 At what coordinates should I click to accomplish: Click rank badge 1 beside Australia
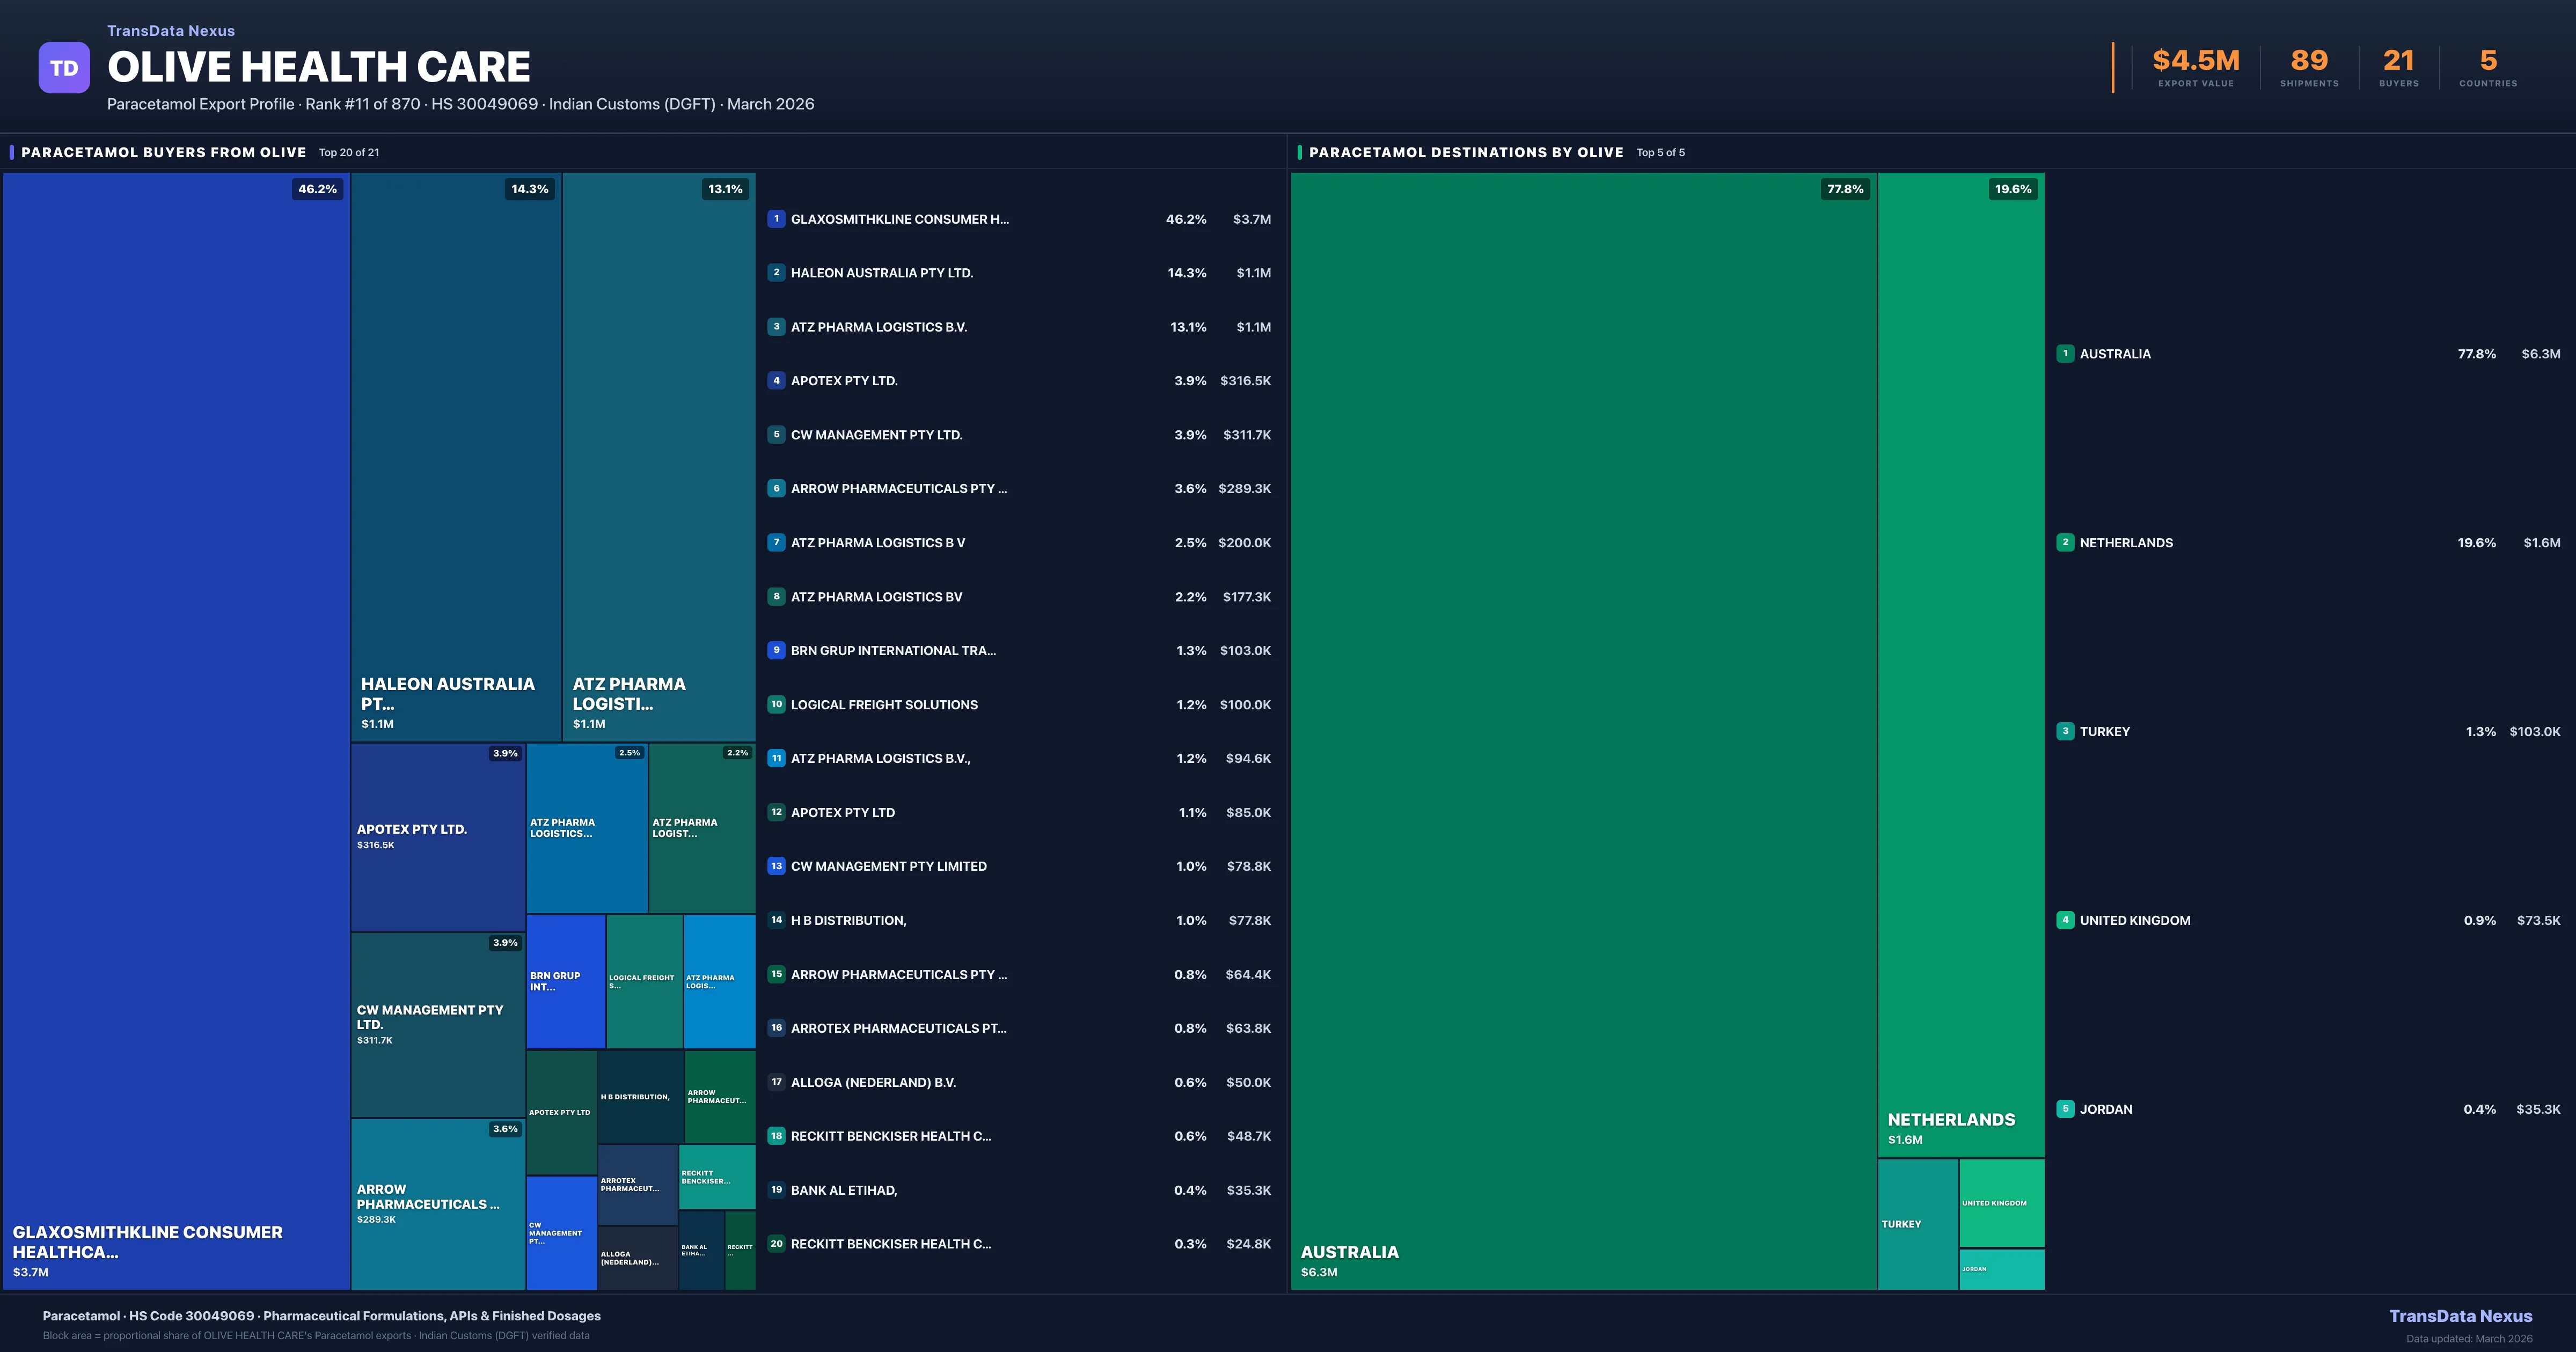2065,354
